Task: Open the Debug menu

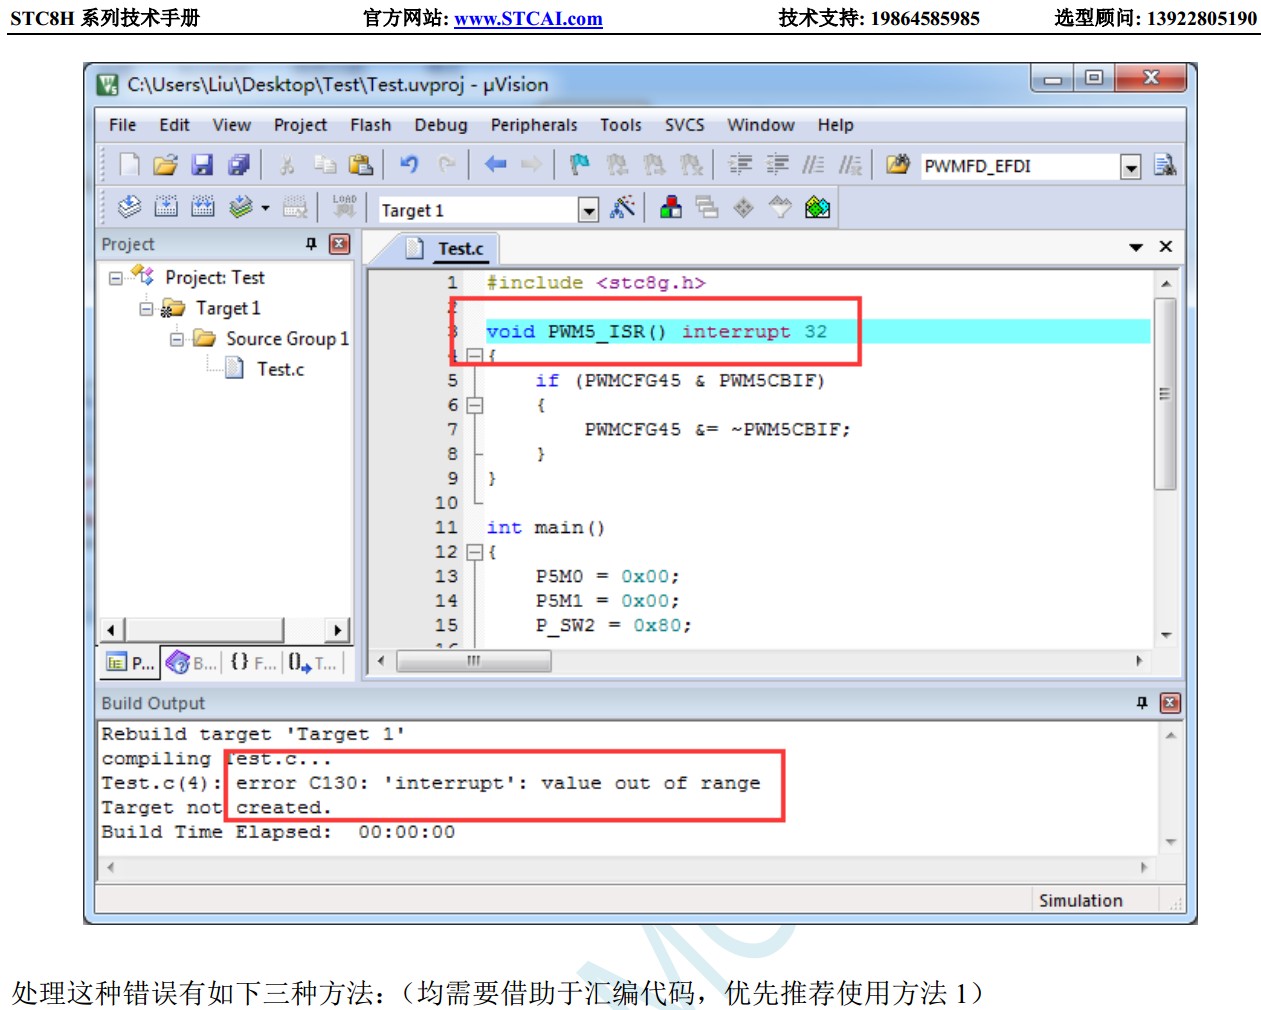Action: tap(441, 125)
